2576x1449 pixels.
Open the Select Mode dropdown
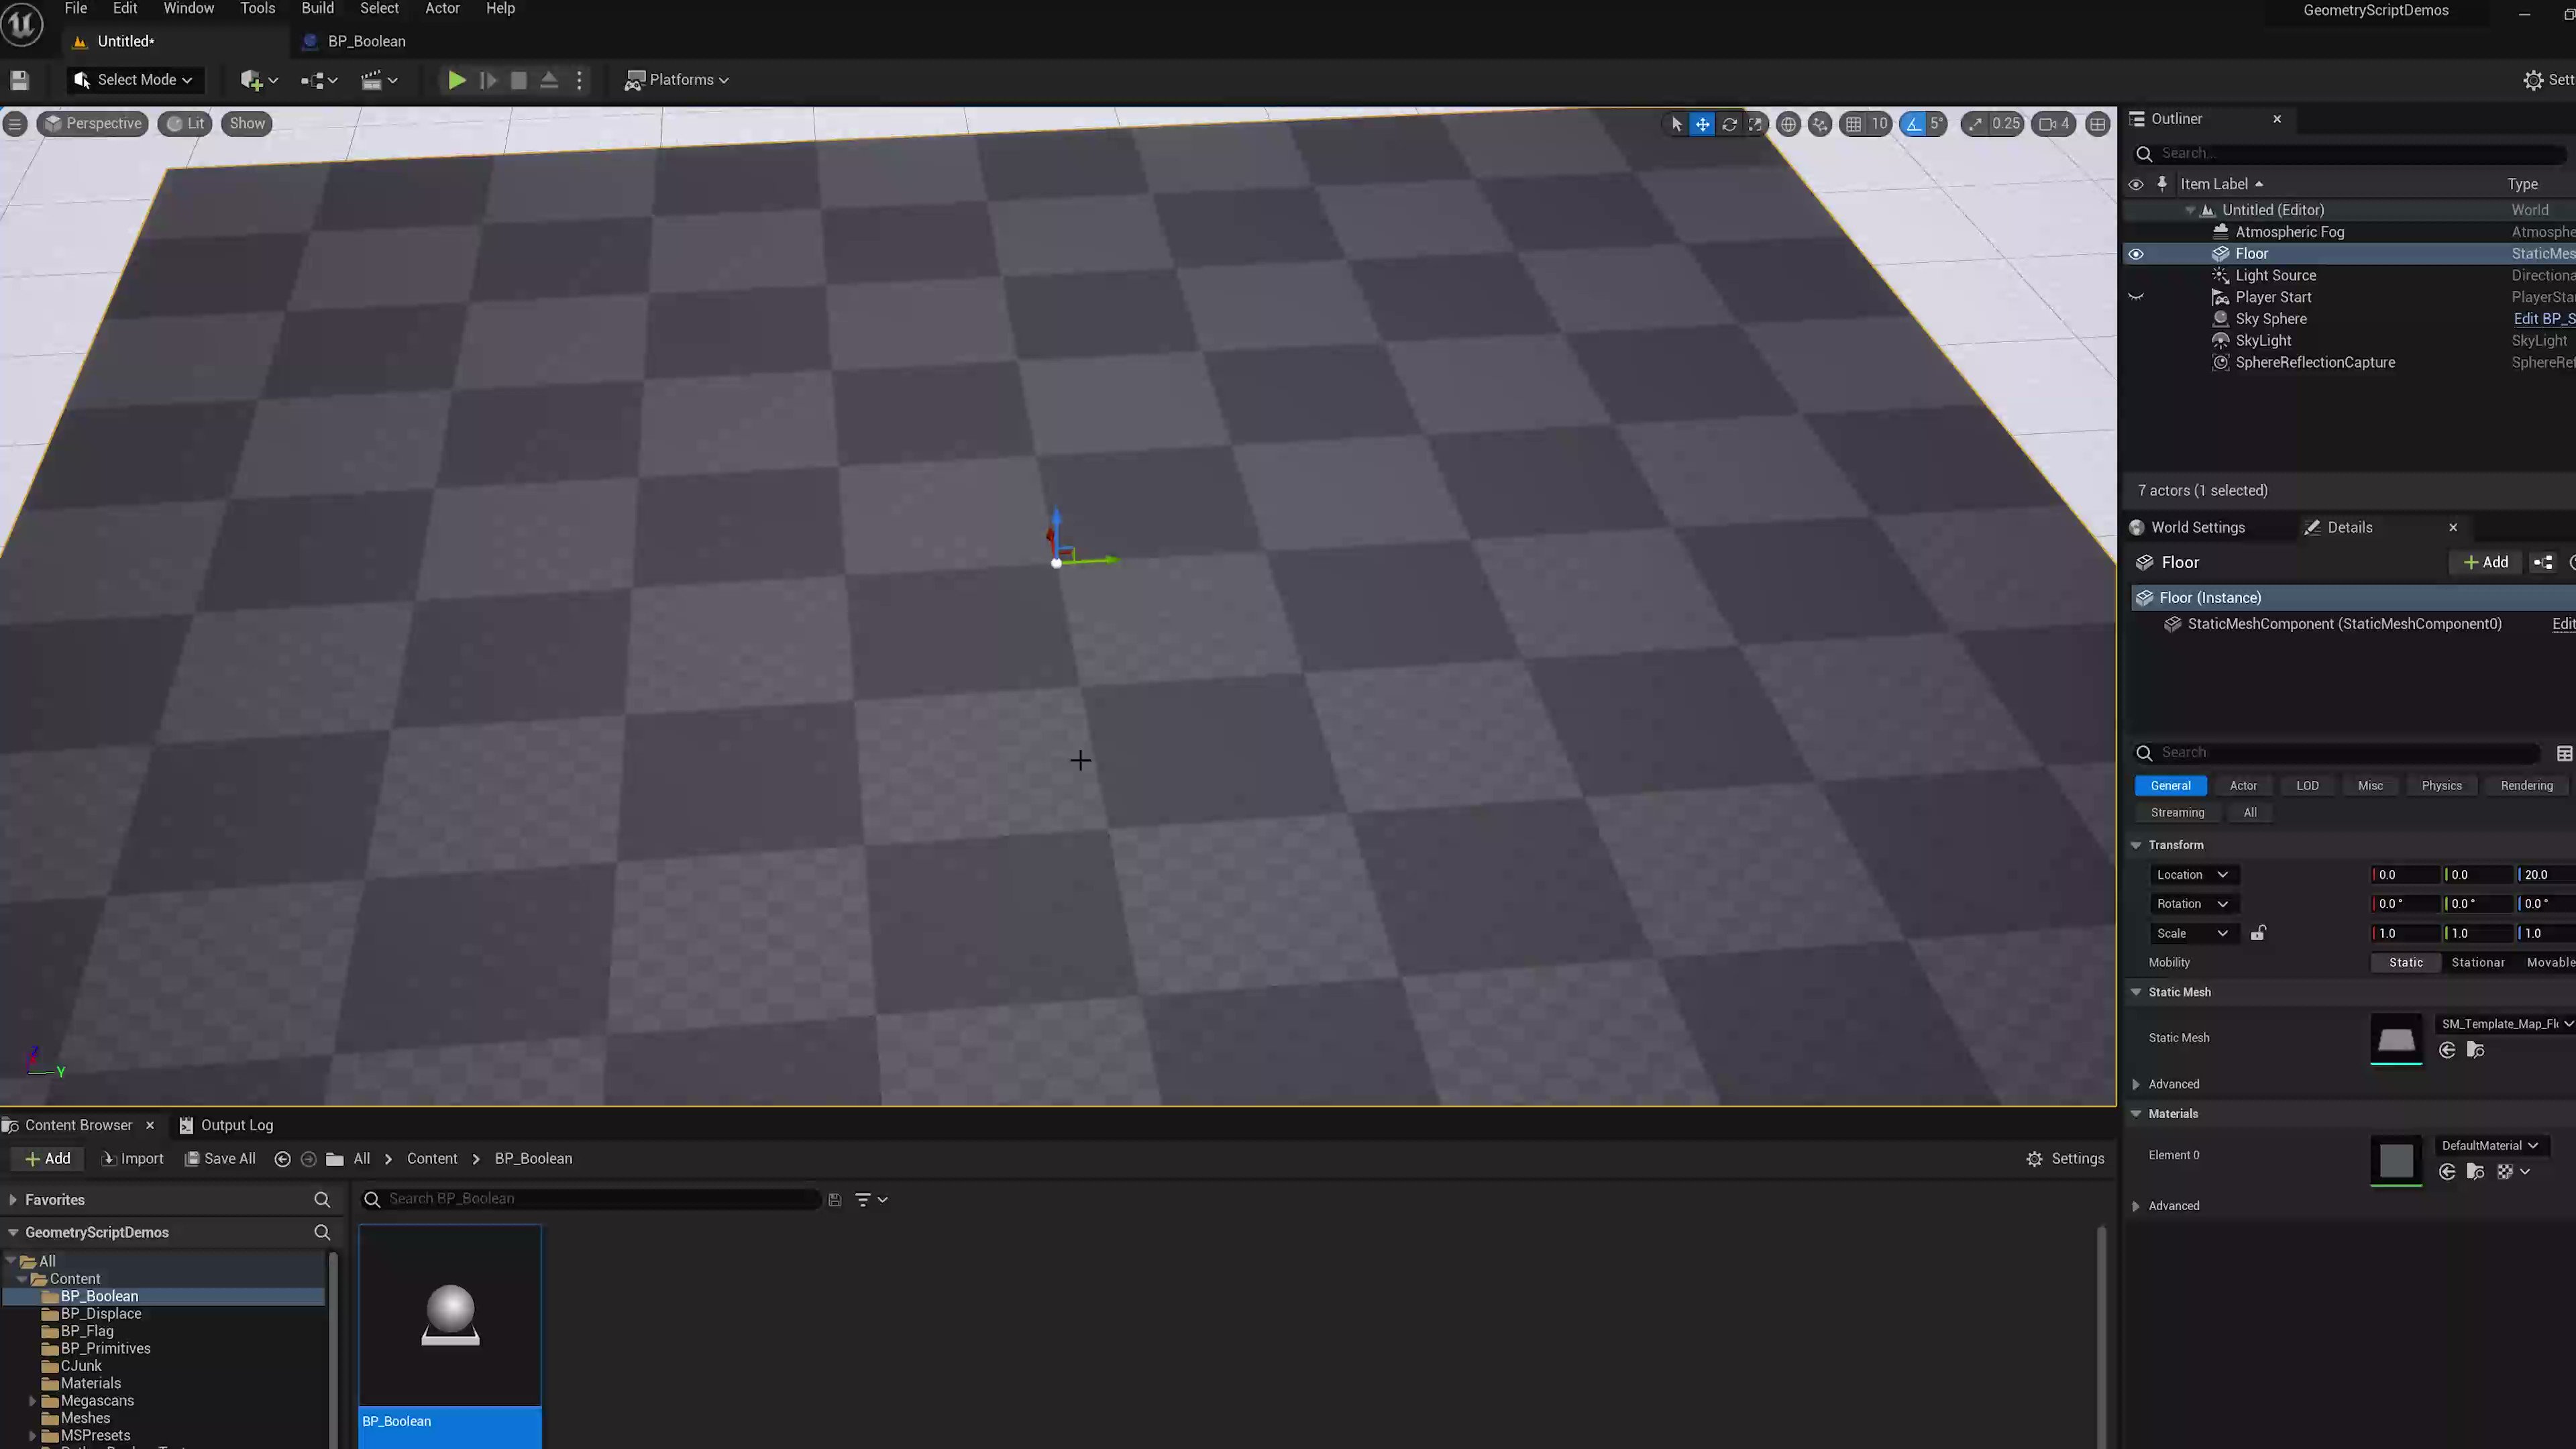tap(134, 79)
